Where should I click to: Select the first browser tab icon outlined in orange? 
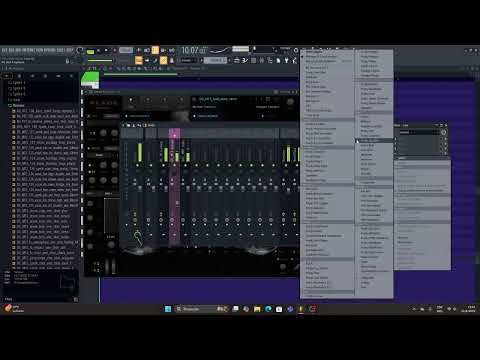[6, 76]
